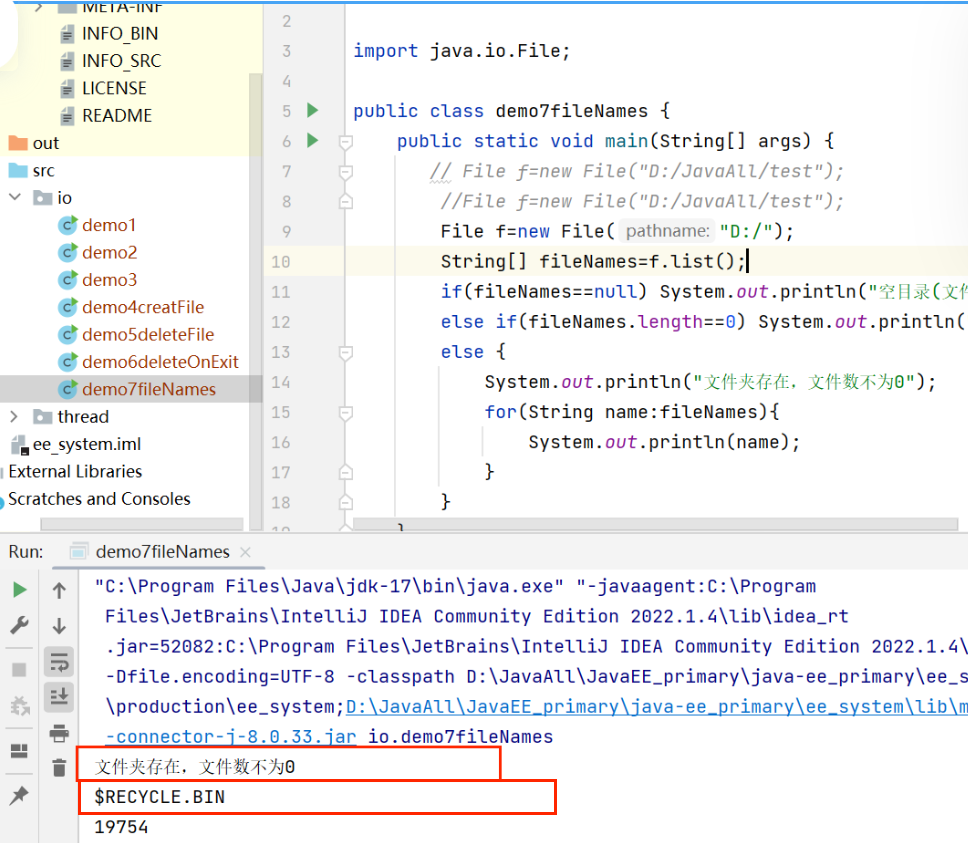Screen dimensions: 968x843
Task: Select demo6deleteOnExit class
Action: point(160,362)
